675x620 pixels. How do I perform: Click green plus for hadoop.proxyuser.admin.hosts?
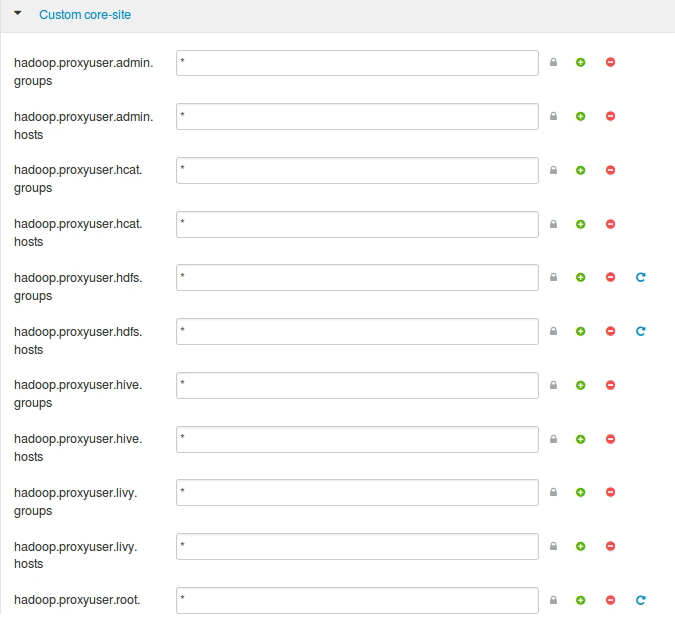(x=580, y=116)
